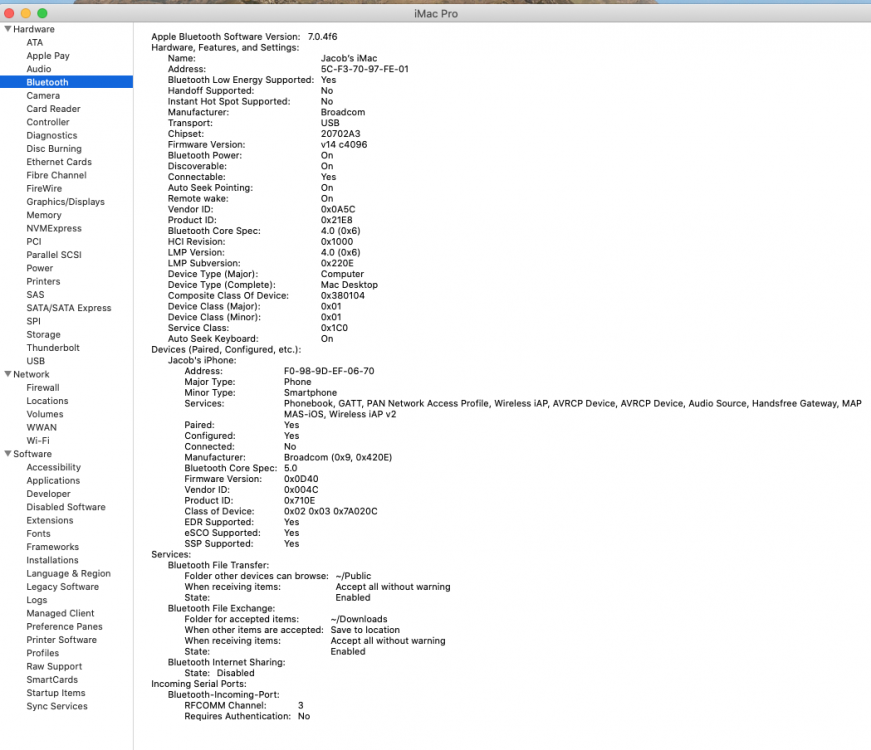Select Startup Items in the sidebar
The height and width of the screenshot is (750, 871).
pos(56,693)
